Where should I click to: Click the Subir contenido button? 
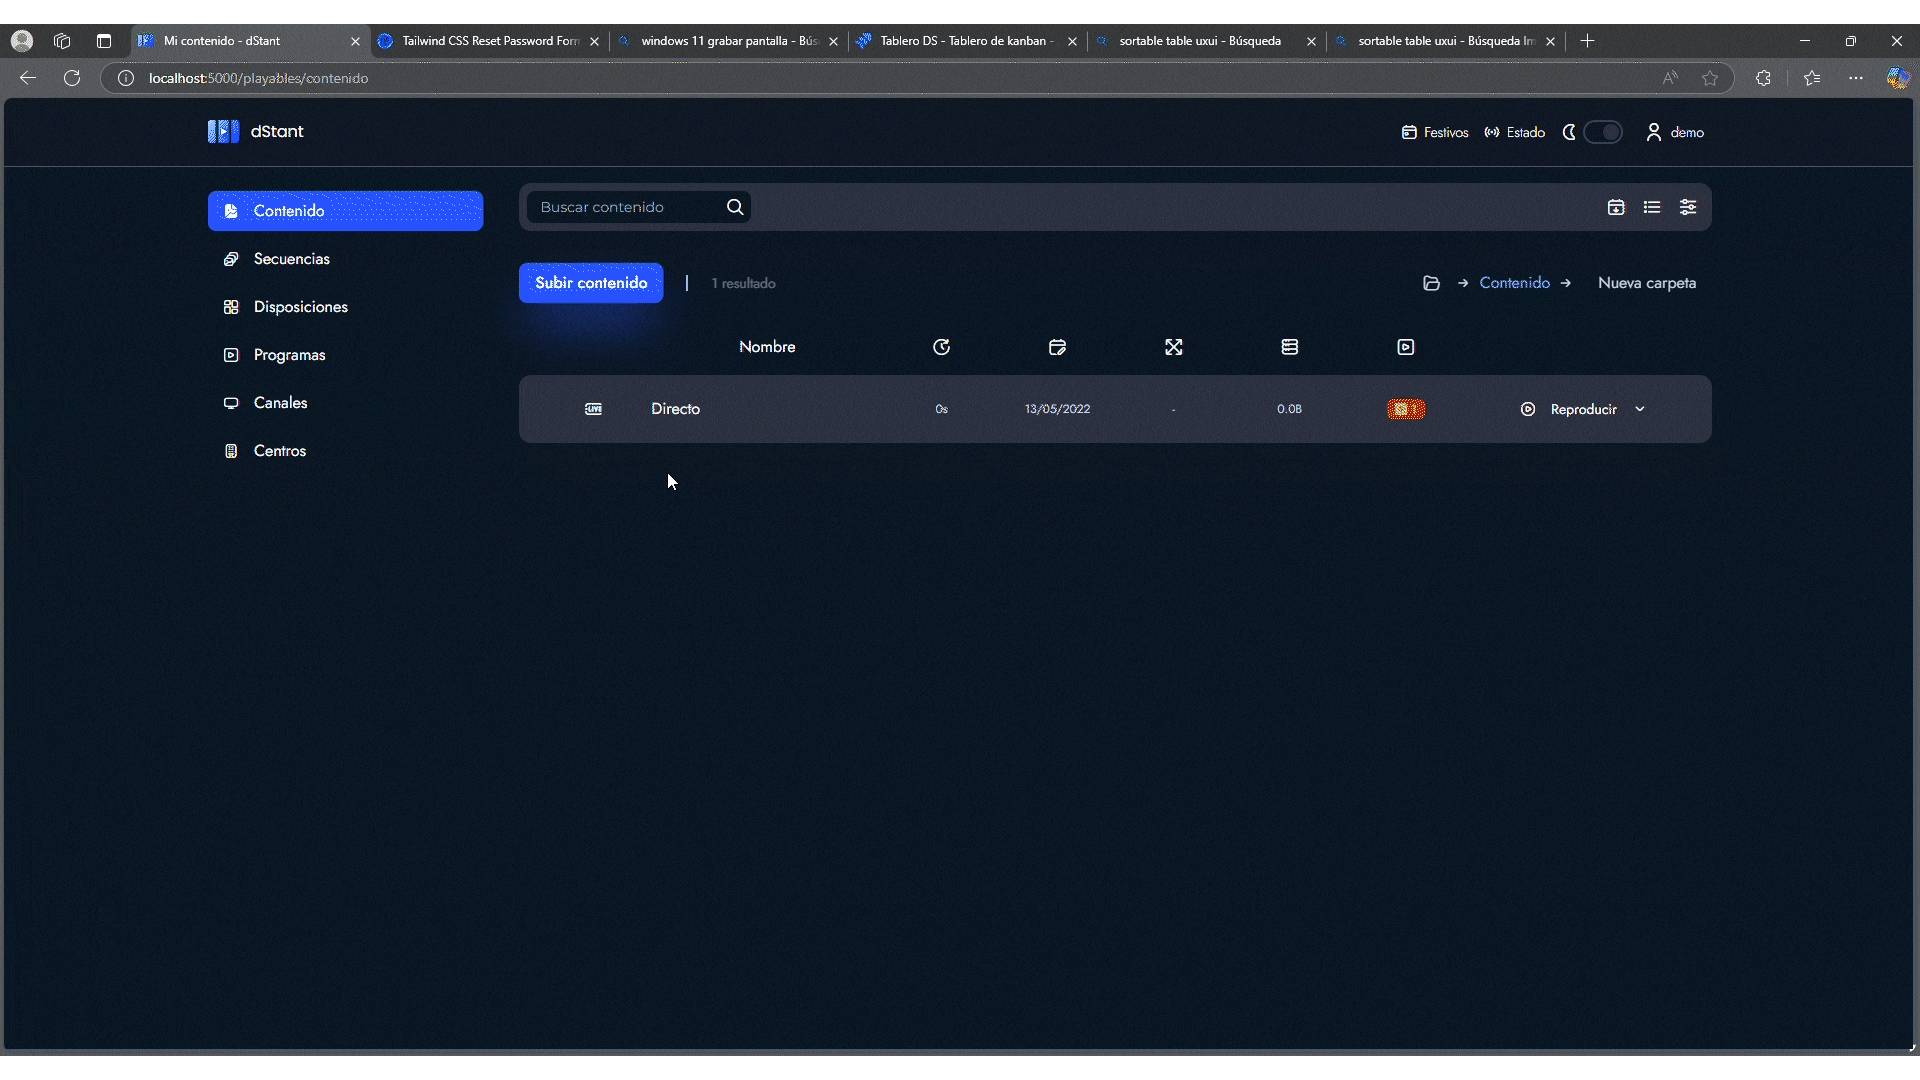pos(591,283)
